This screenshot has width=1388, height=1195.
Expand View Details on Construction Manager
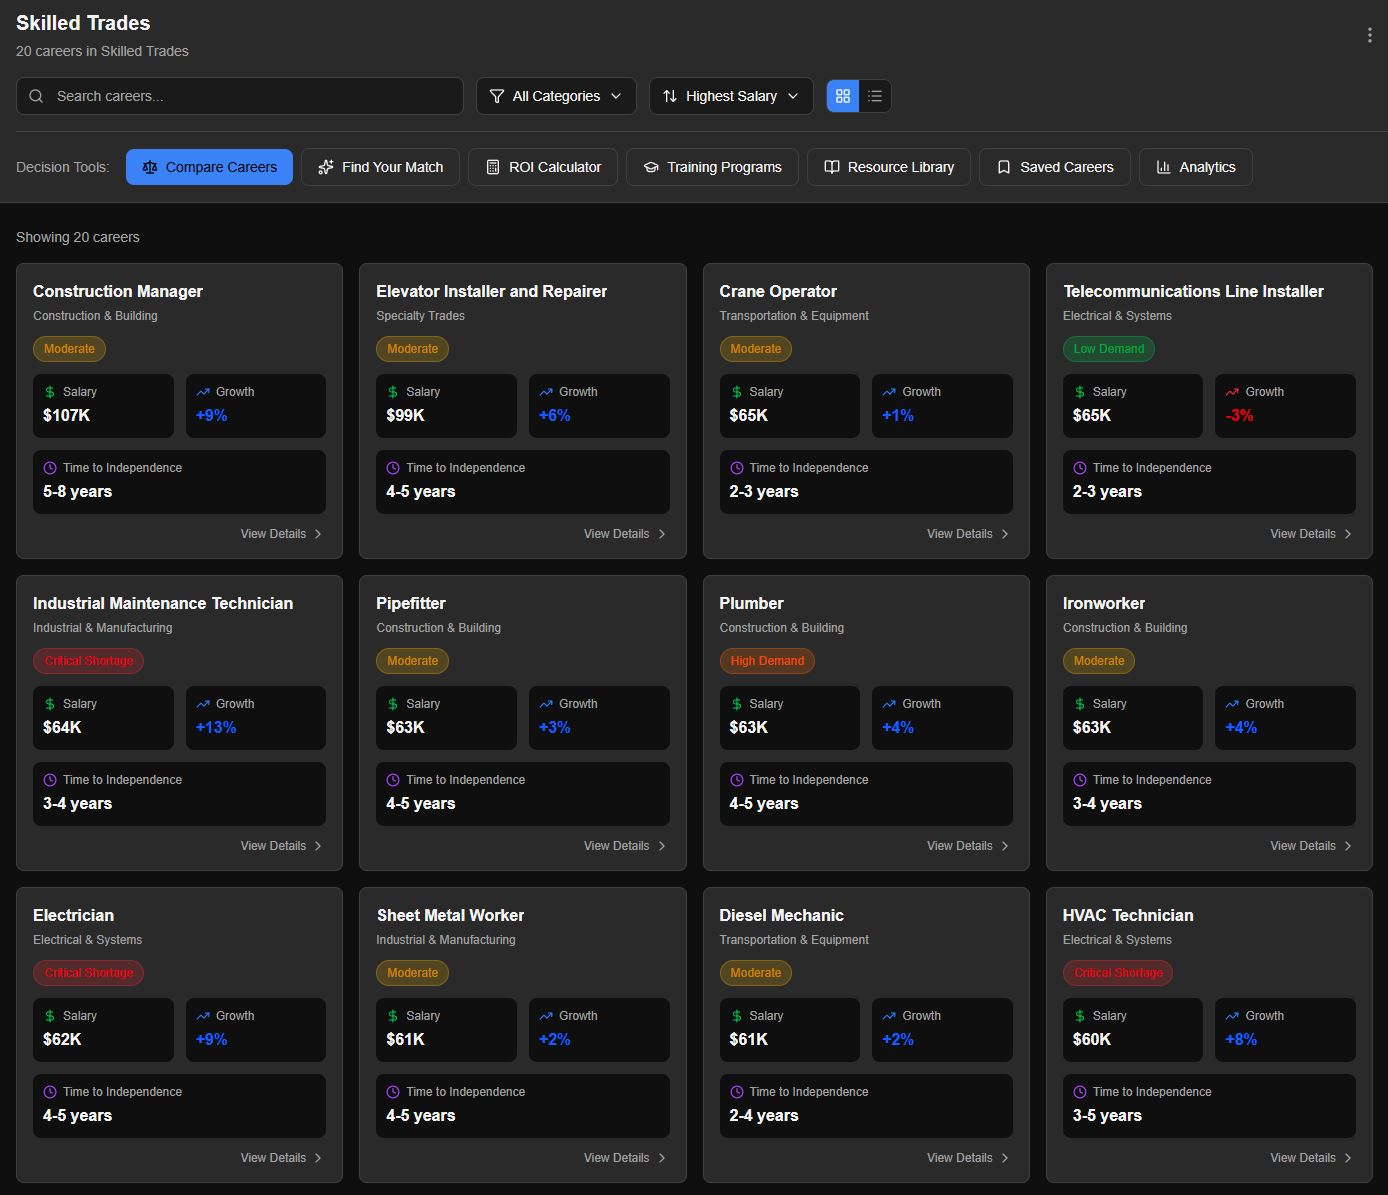click(281, 533)
